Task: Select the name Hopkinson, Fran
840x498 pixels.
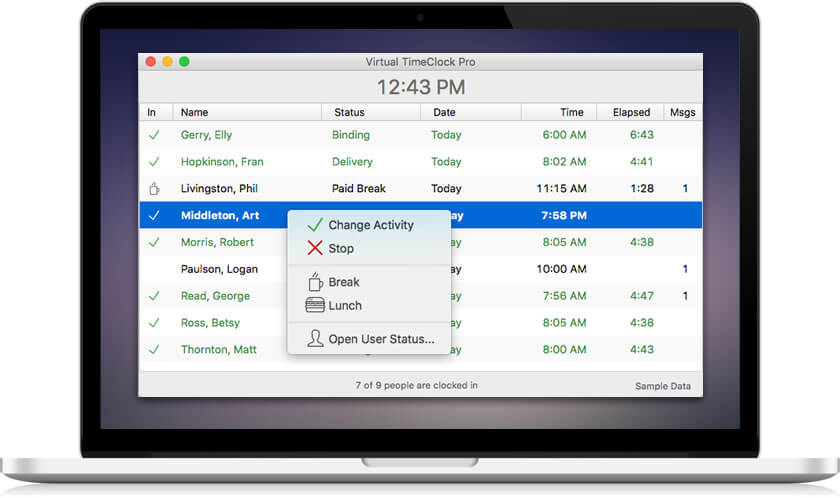Action: 222,162
